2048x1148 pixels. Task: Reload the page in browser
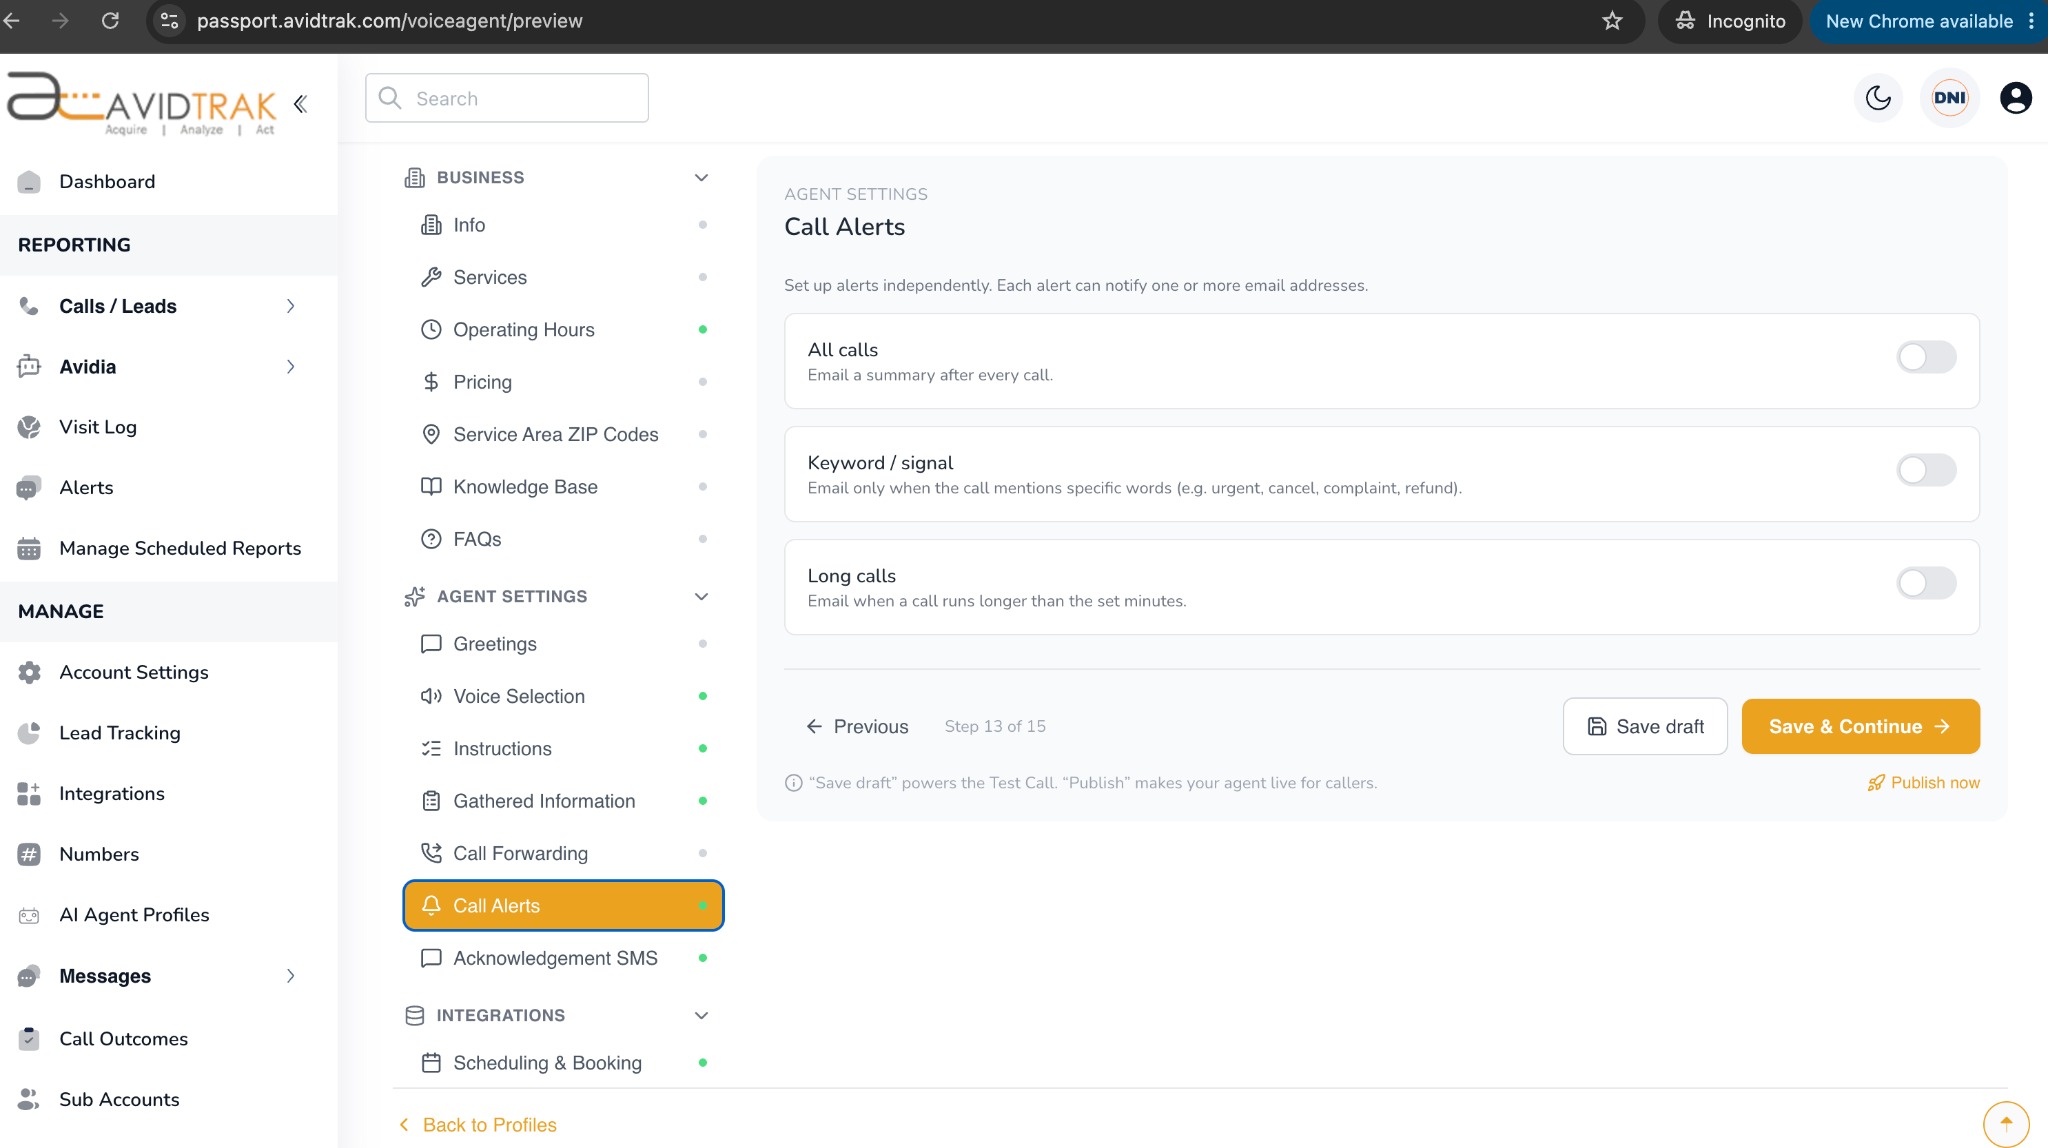tap(110, 21)
